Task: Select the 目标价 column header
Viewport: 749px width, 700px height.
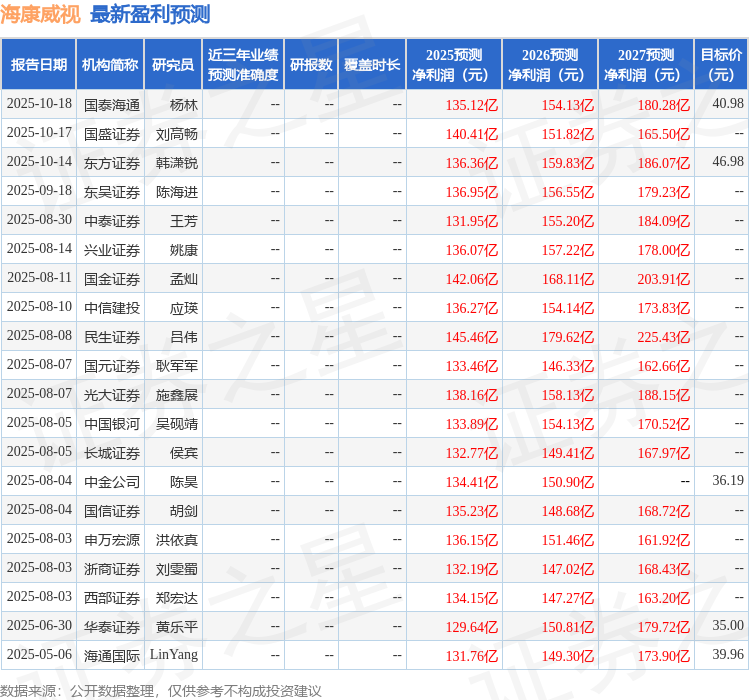Action: pyautogui.click(x=721, y=65)
